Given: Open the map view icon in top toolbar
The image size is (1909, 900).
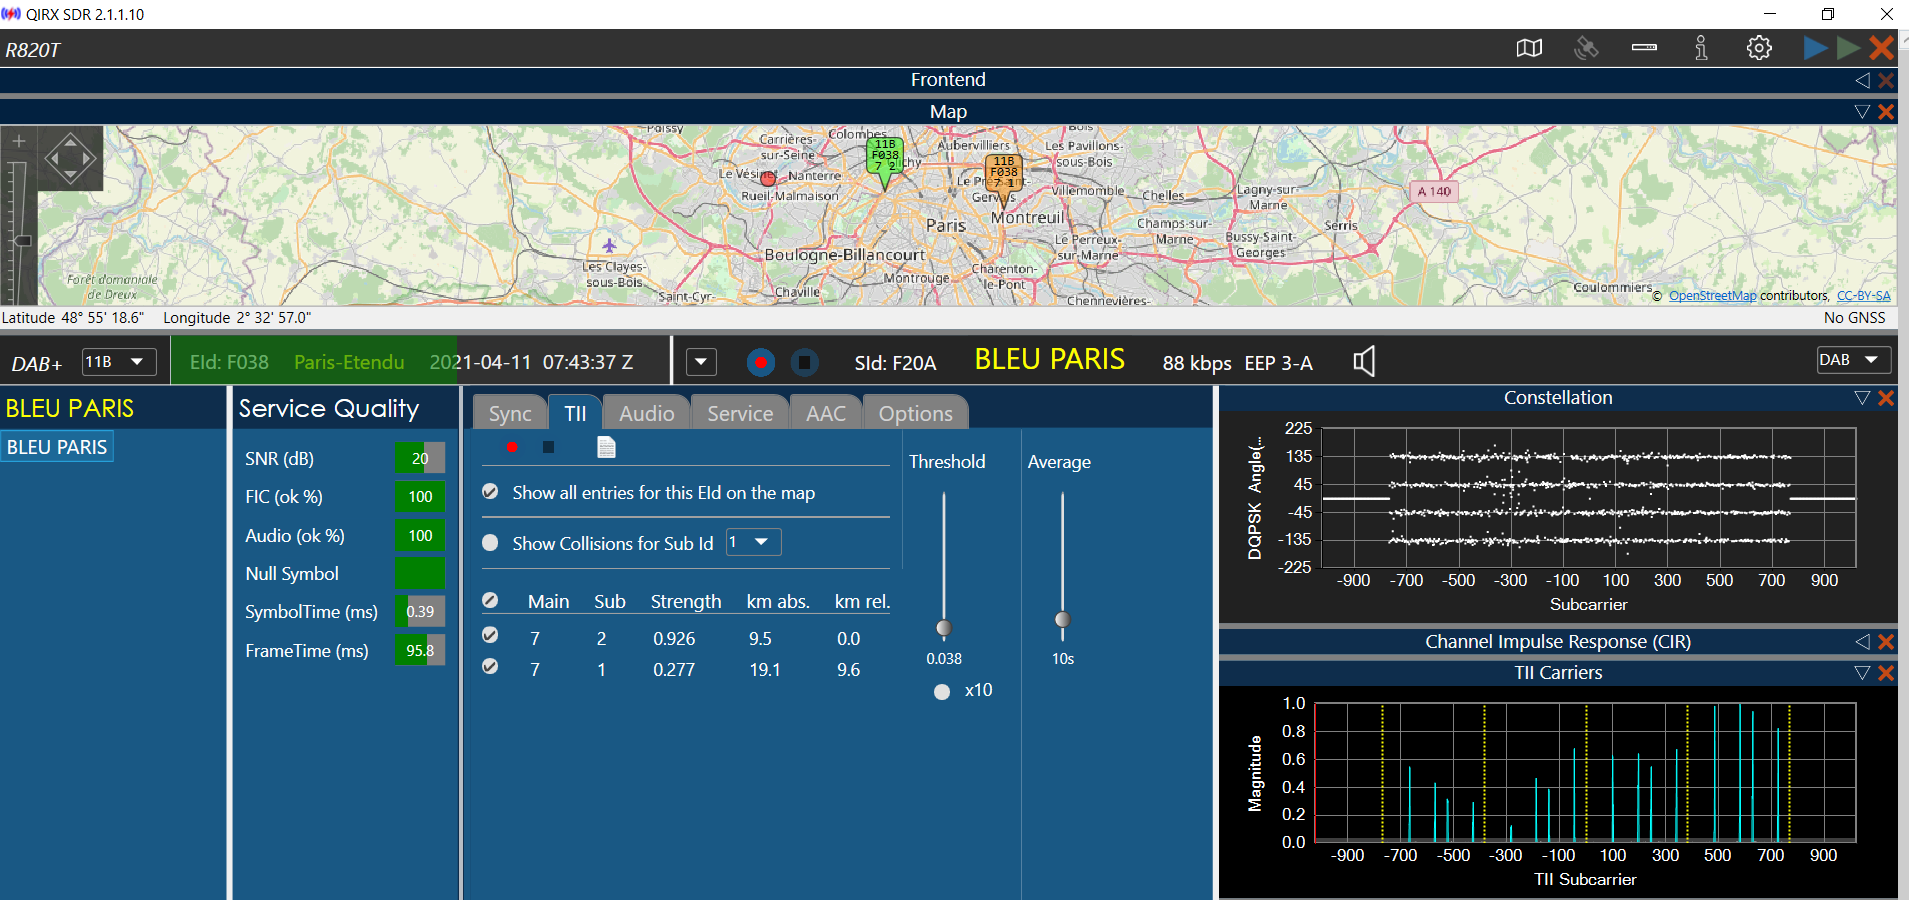Looking at the screenshot, I should (x=1529, y=48).
